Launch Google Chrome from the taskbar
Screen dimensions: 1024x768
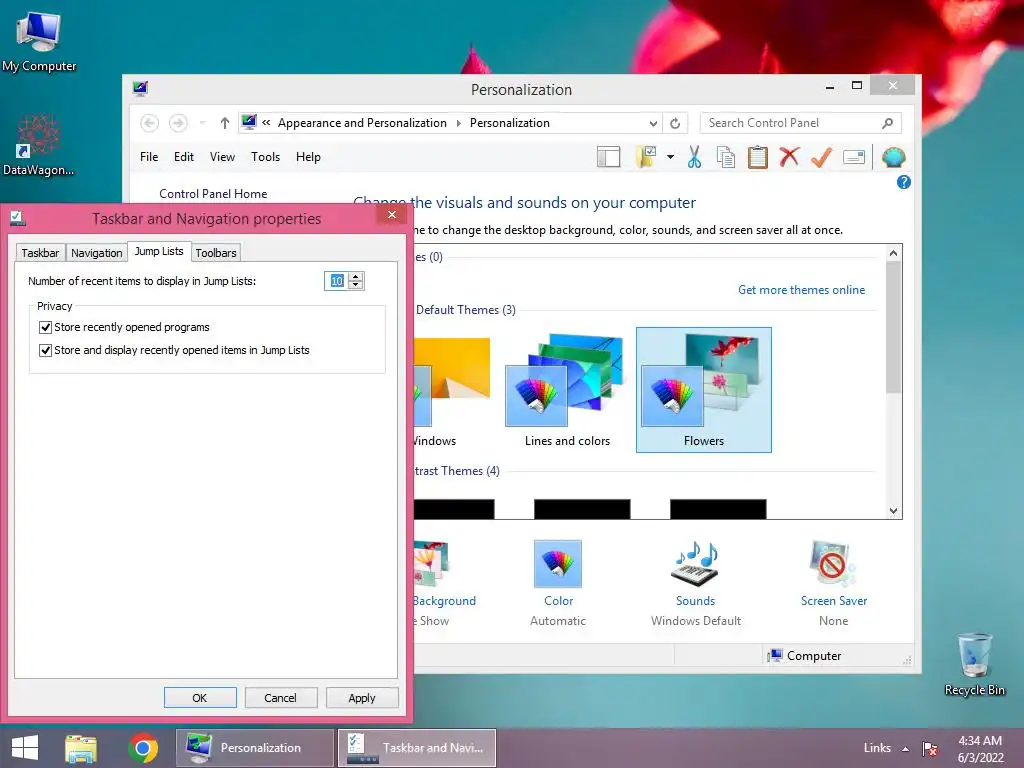(143, 748)
